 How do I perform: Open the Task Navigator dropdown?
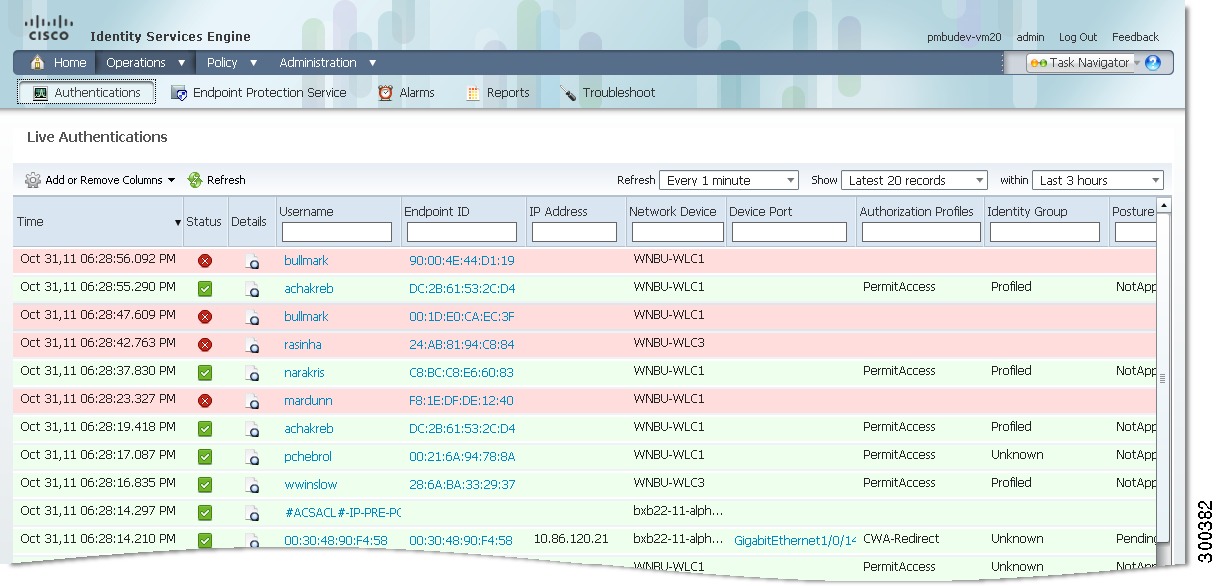(x=1084, y=62)
